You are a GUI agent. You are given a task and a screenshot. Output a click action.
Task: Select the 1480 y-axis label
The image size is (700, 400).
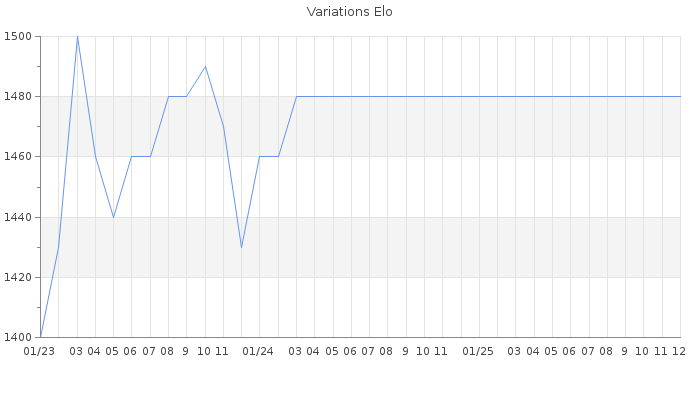[x=19, y=97]
